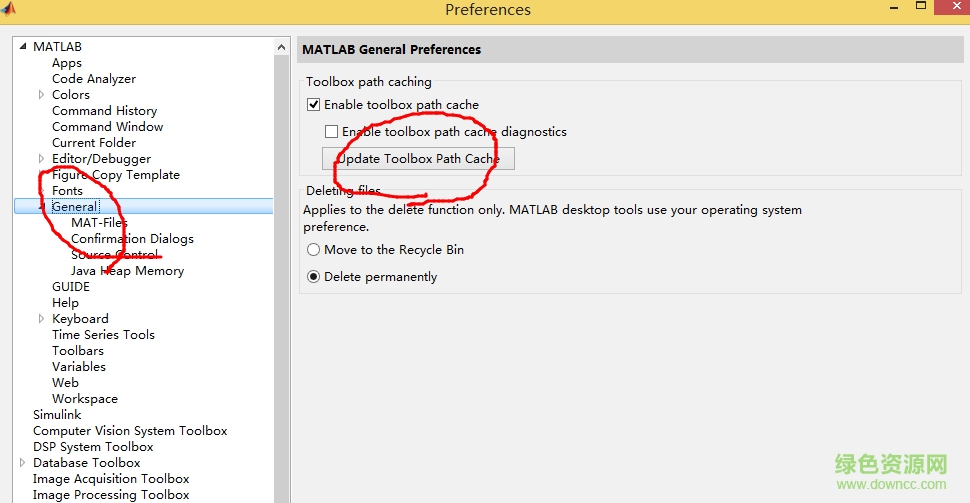Viewport: 970px width, 503px height.
Task: Select Computer Vision System Toolbox
Action: coord(130,431)
